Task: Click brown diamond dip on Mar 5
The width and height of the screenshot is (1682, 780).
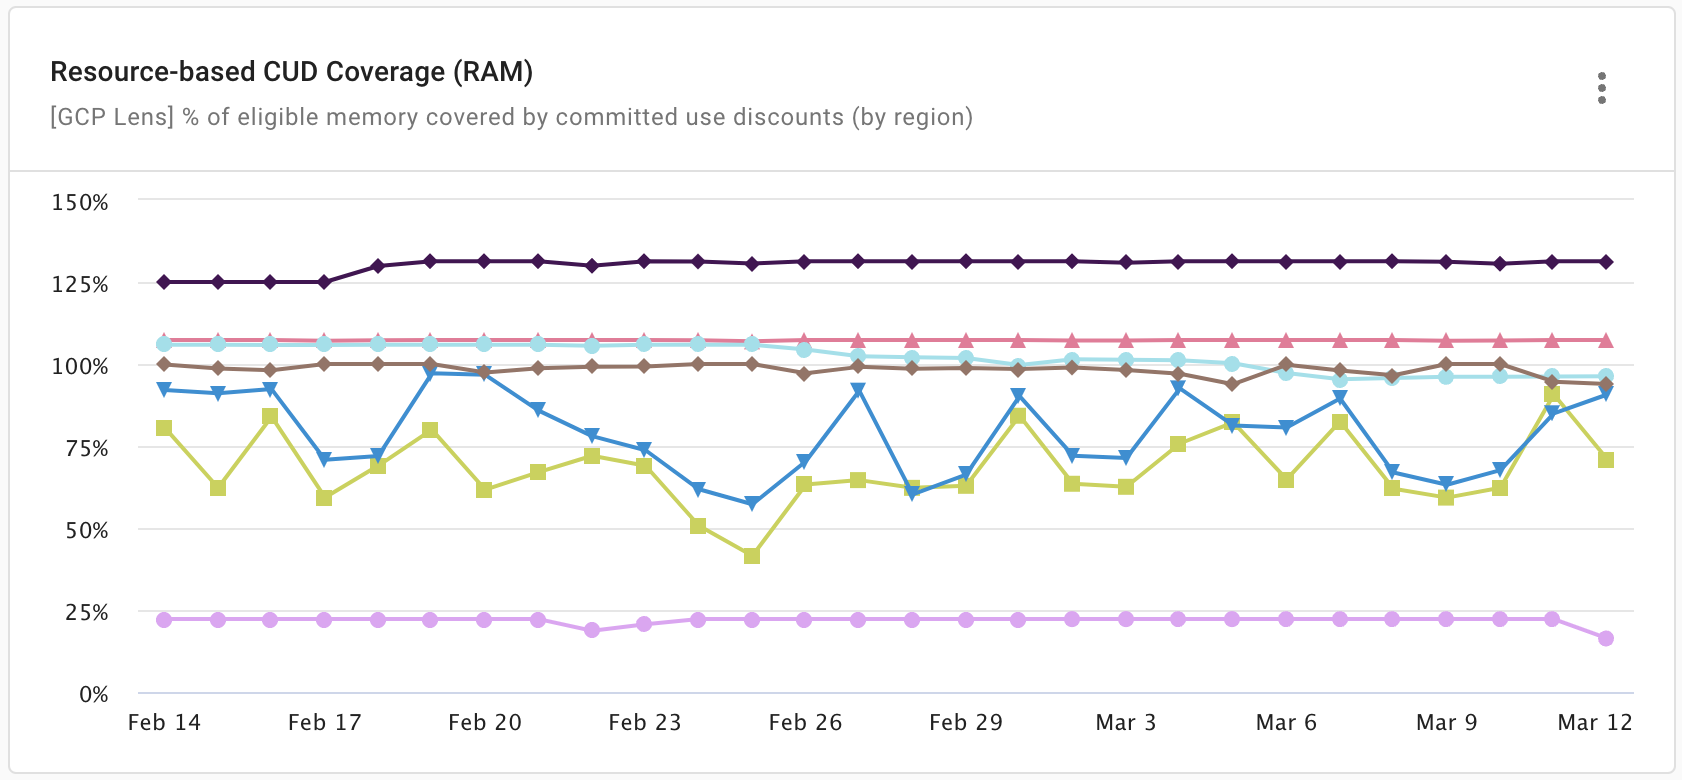Action: [x=1232, y=384]
